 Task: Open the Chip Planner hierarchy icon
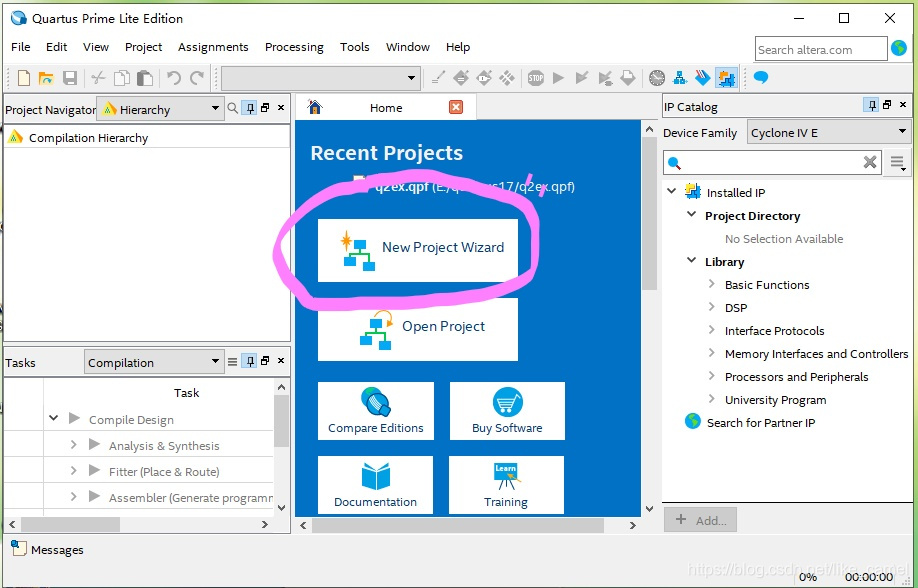[680, 78]
